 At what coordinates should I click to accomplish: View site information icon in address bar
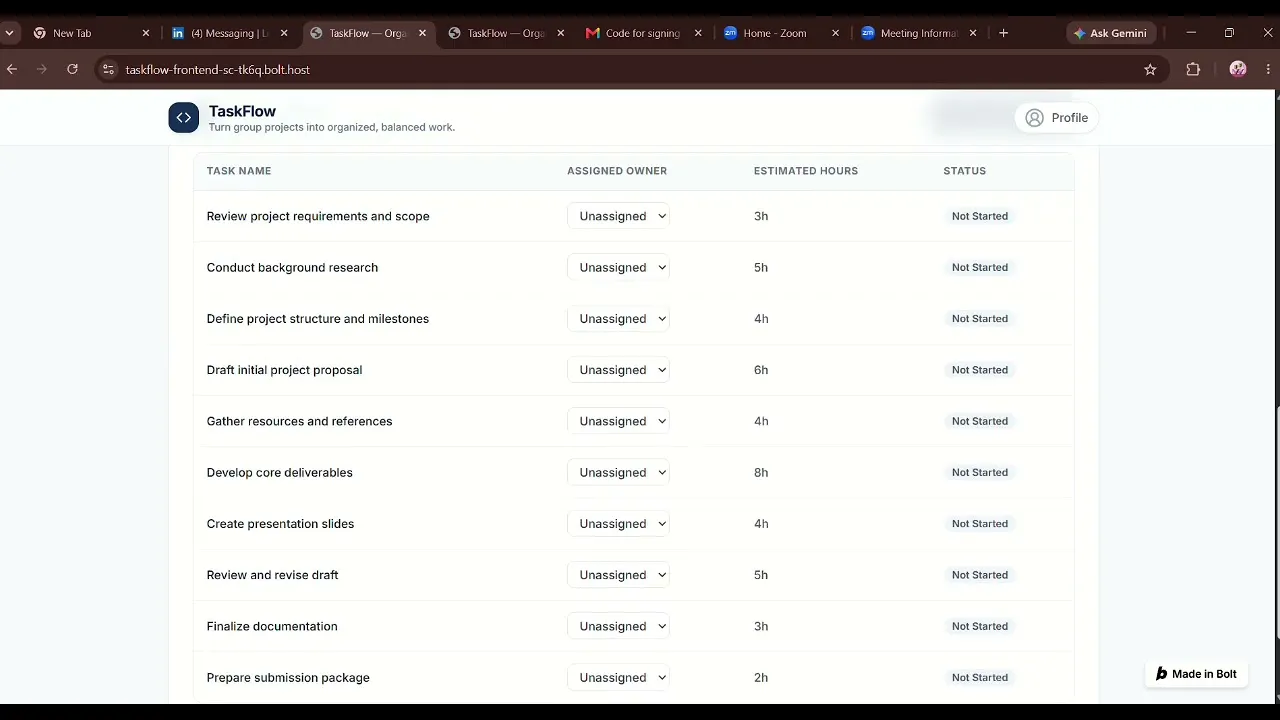pyautogui.click(x=108, y=69)
